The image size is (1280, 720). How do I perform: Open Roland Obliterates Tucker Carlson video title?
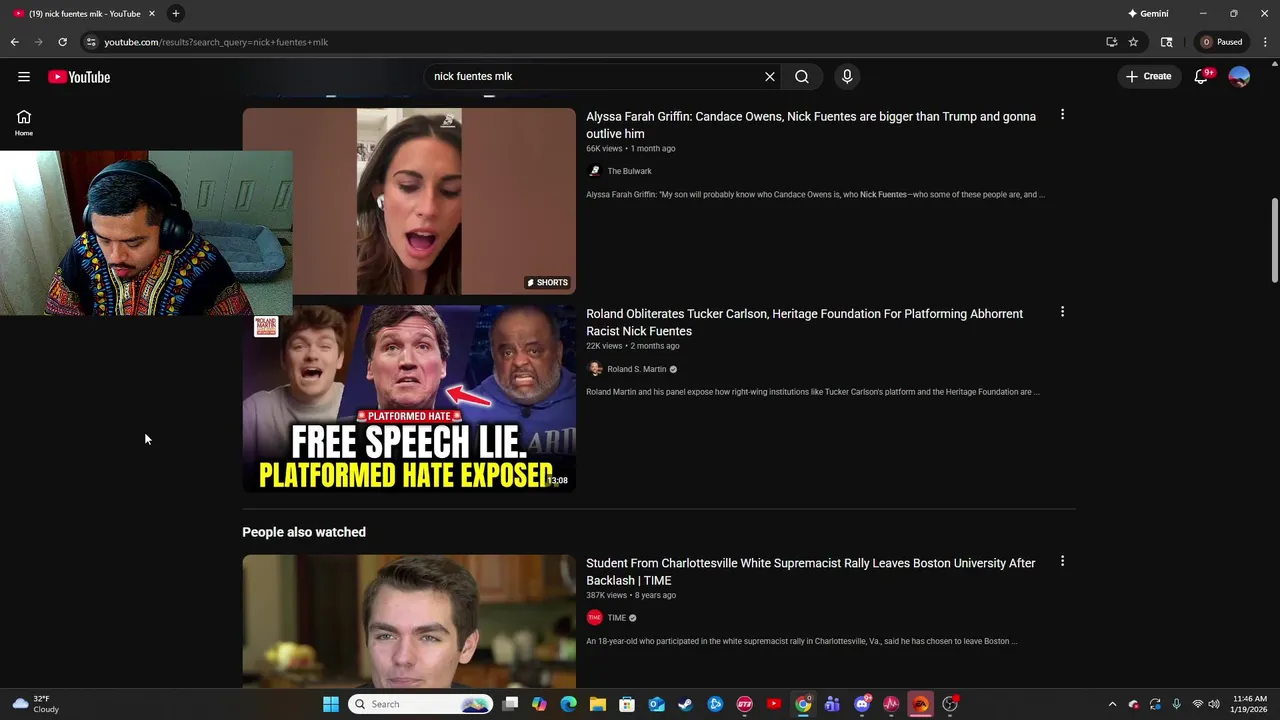804,322
